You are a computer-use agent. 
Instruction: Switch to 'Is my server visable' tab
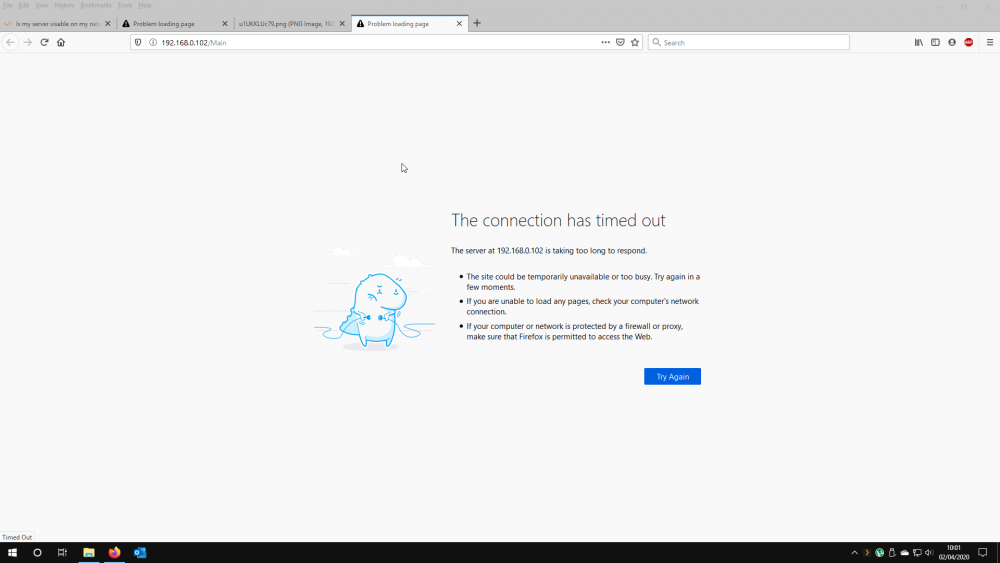click(58, 24)
